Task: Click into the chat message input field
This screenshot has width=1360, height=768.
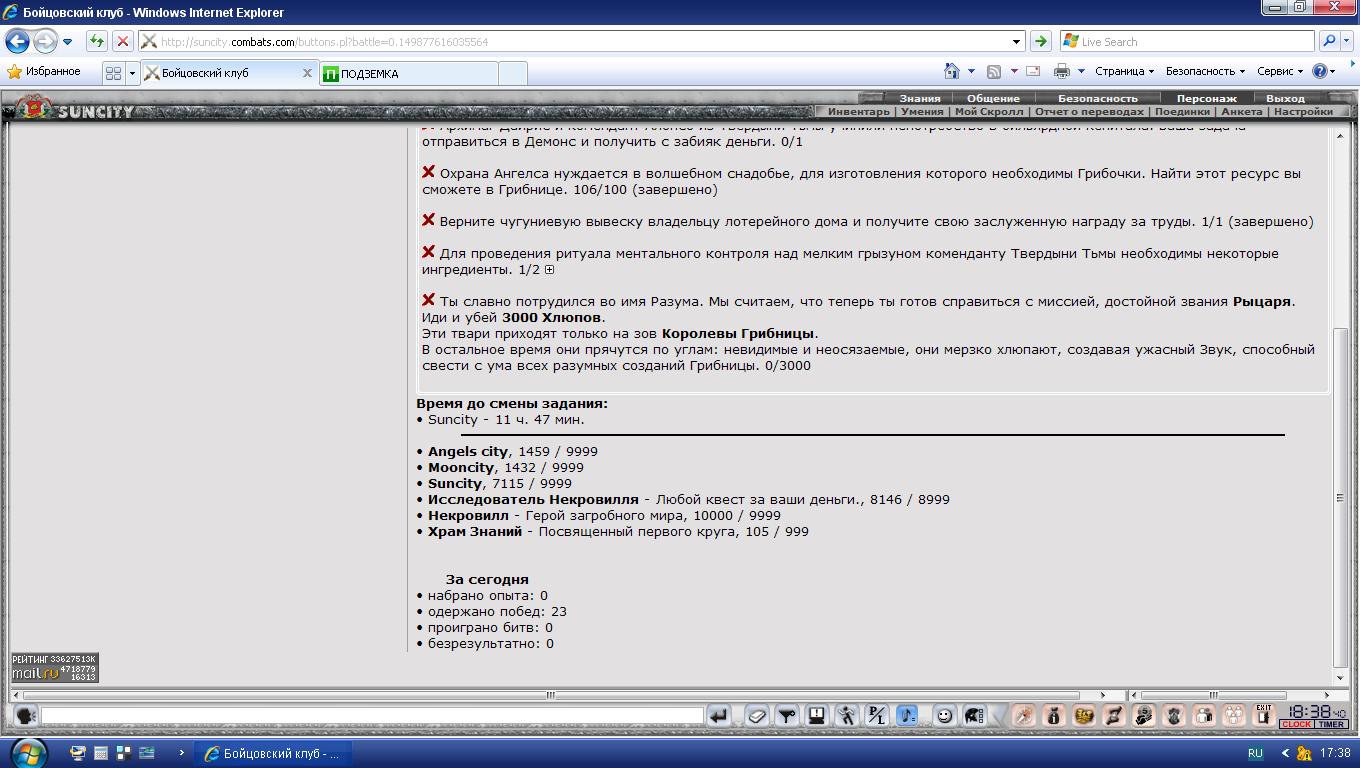Action: [372, 715]
